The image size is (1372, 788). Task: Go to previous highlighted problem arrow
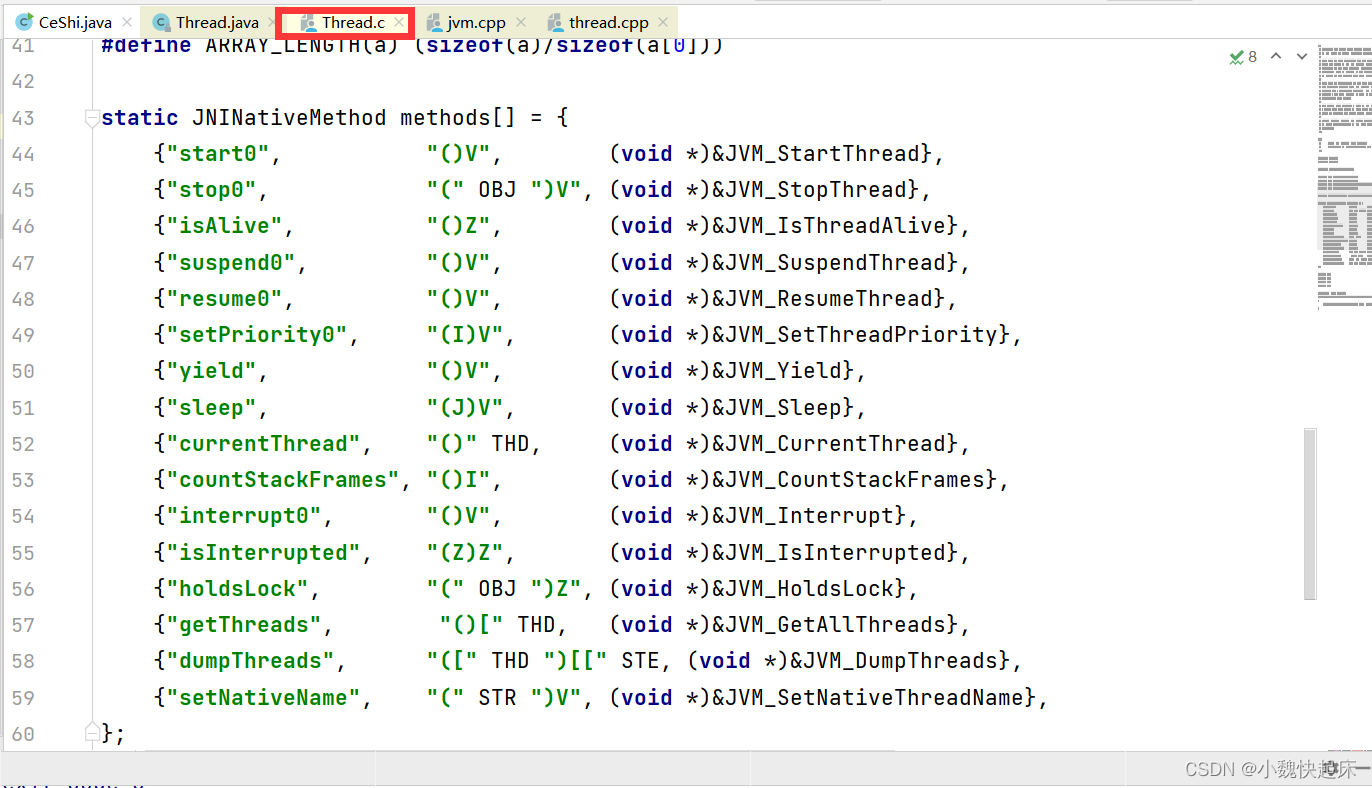click(x=1276, y=57)
